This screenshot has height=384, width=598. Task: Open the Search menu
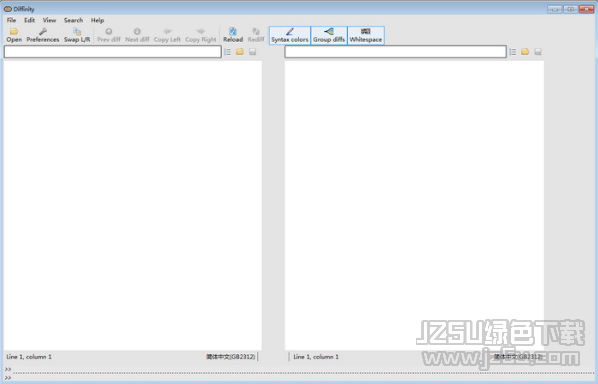(73, 20)
